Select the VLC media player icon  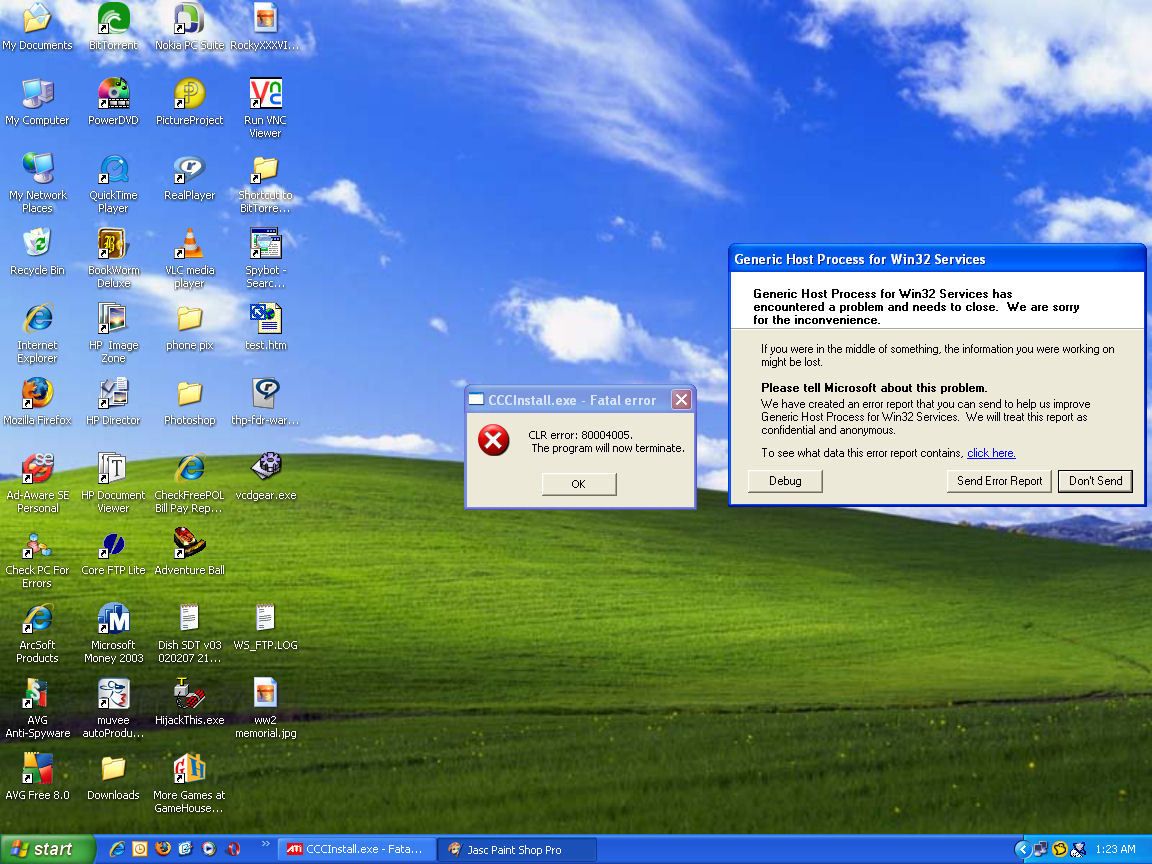(189, 258)
